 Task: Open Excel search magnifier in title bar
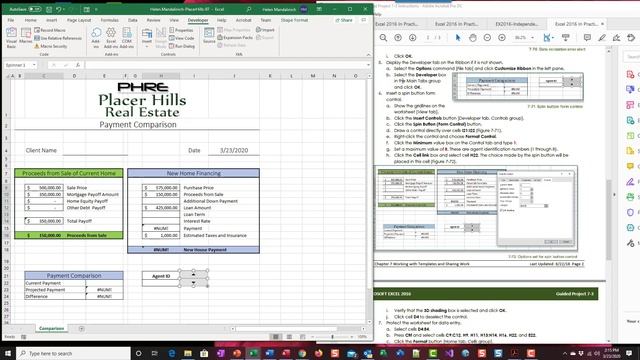(249, 9)
